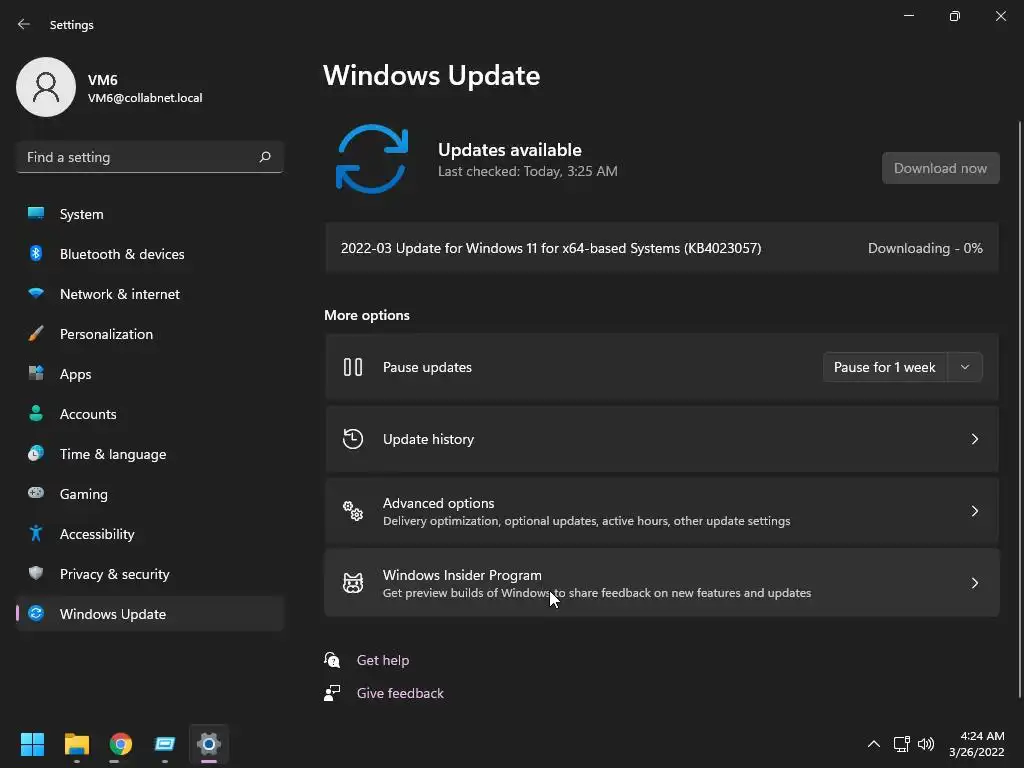Click the Downloading - 0% status text

925,248
